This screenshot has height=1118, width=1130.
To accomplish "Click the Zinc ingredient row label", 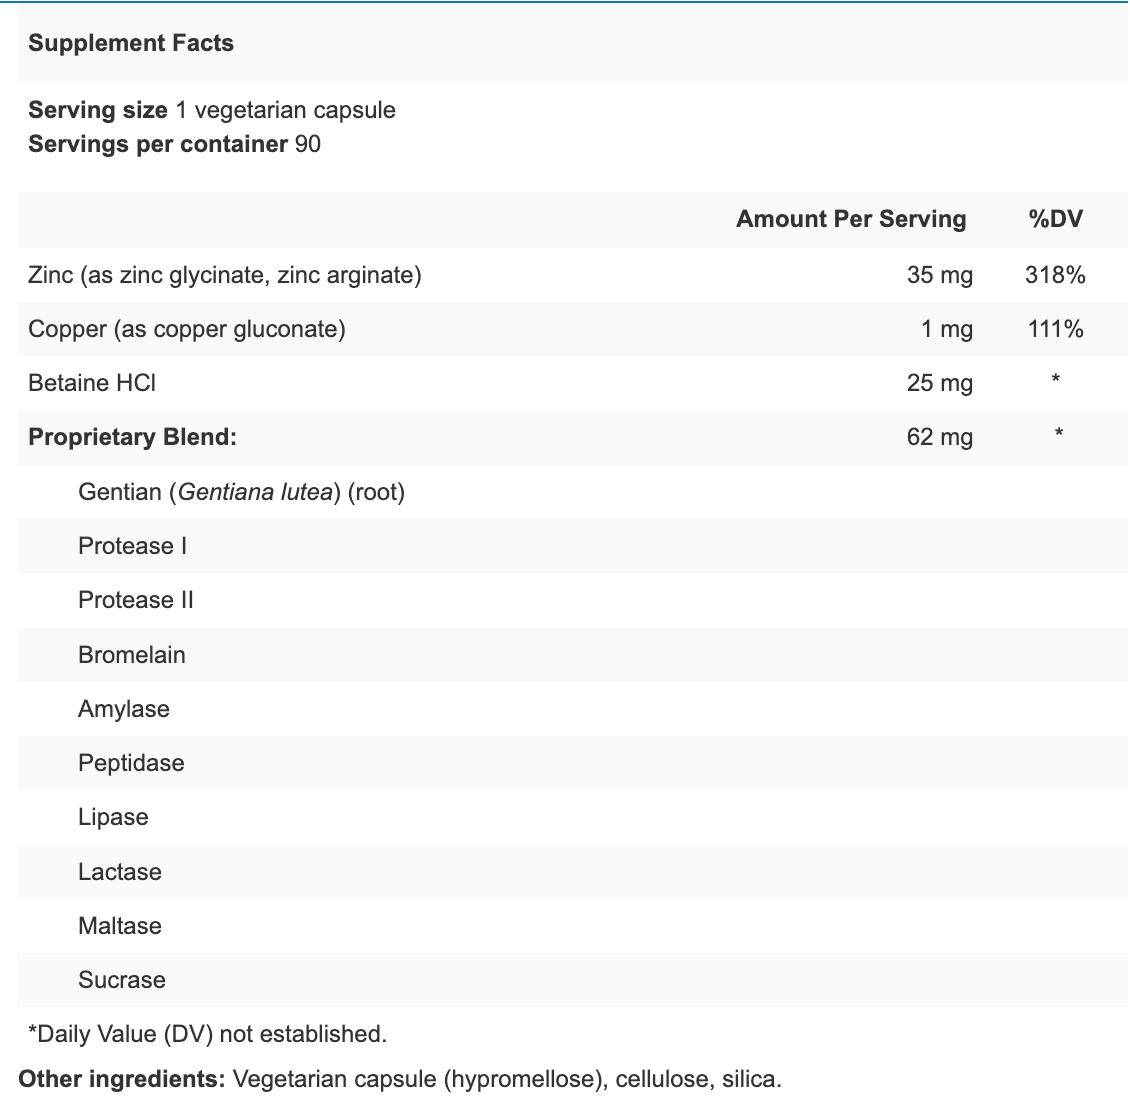I will 225,275.
